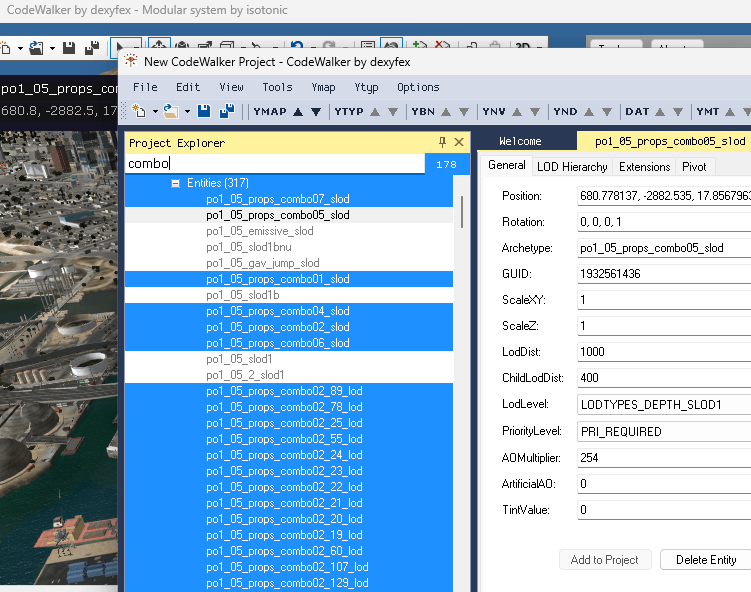The image size is (751, 592).
Task: Click the Position value field
Action: (x=664, y=196)
